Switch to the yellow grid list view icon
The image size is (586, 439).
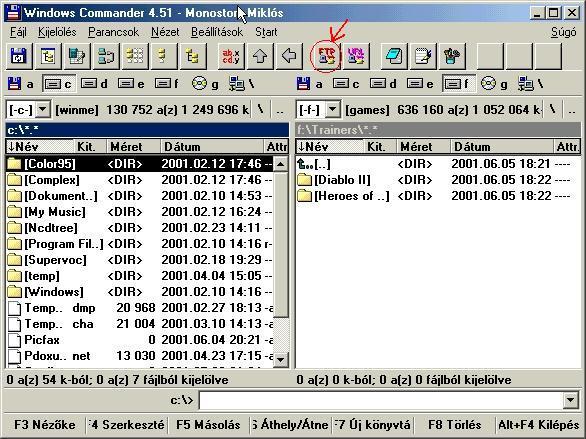click(135, 56)
